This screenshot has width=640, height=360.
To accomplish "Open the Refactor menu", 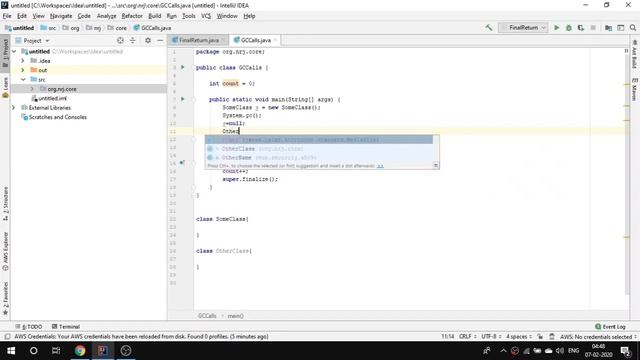I will point(132,16).
